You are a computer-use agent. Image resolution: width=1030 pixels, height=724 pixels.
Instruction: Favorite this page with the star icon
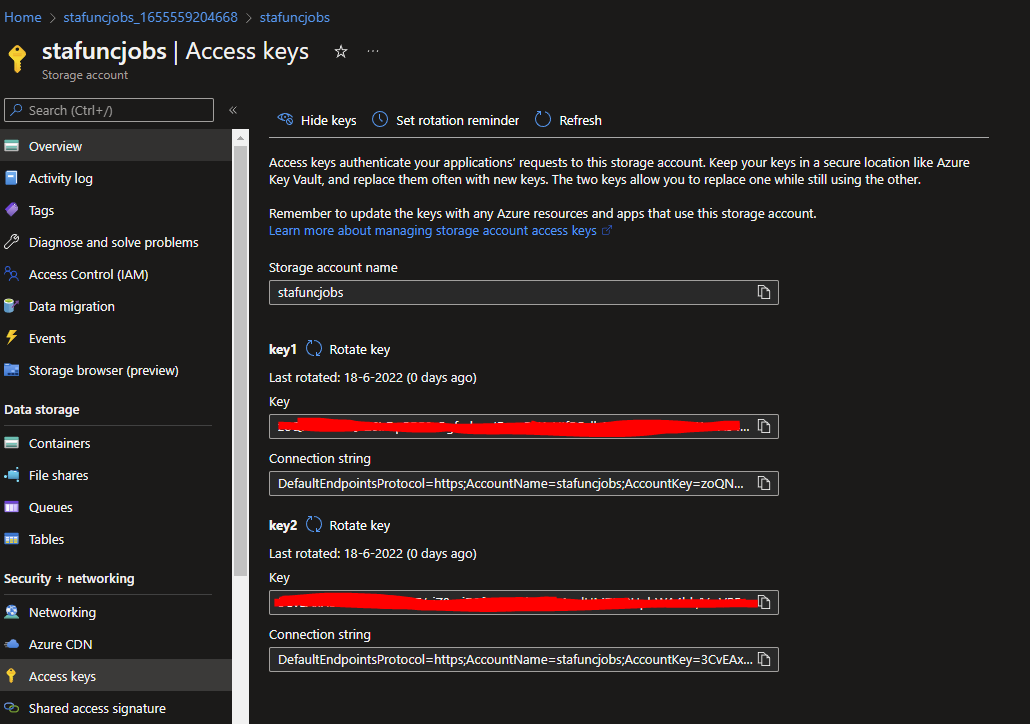pos(341,51)
